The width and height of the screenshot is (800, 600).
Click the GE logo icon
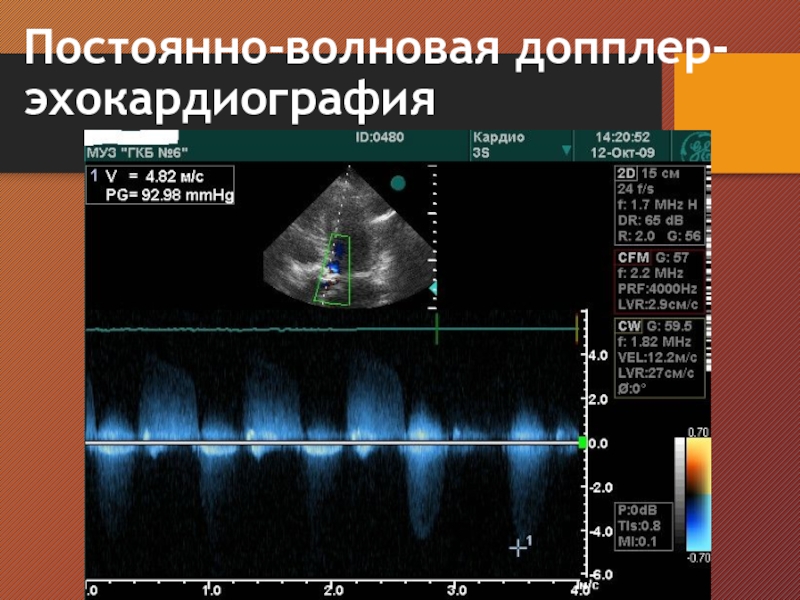click(x=695, y=148)
